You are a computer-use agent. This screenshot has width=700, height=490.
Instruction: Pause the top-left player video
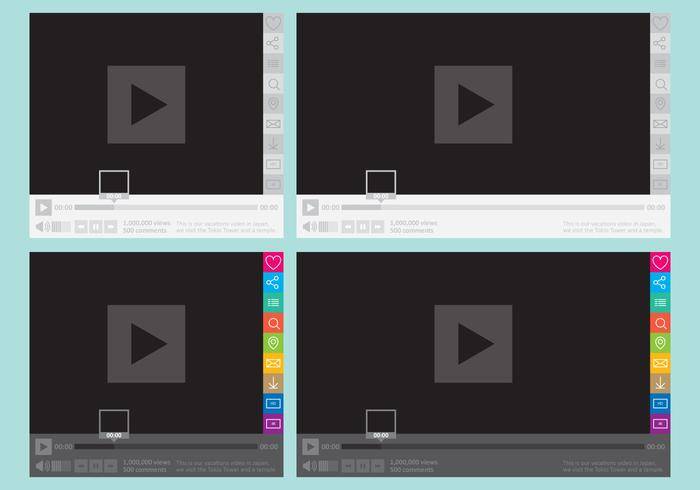(96, 227)
